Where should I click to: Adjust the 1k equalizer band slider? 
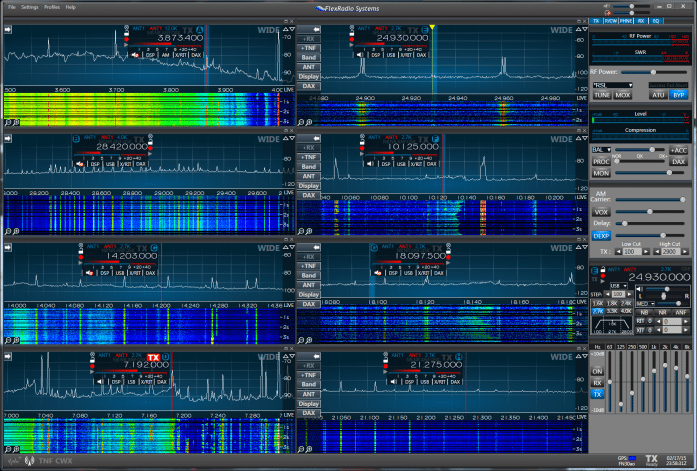coord(654,381)
